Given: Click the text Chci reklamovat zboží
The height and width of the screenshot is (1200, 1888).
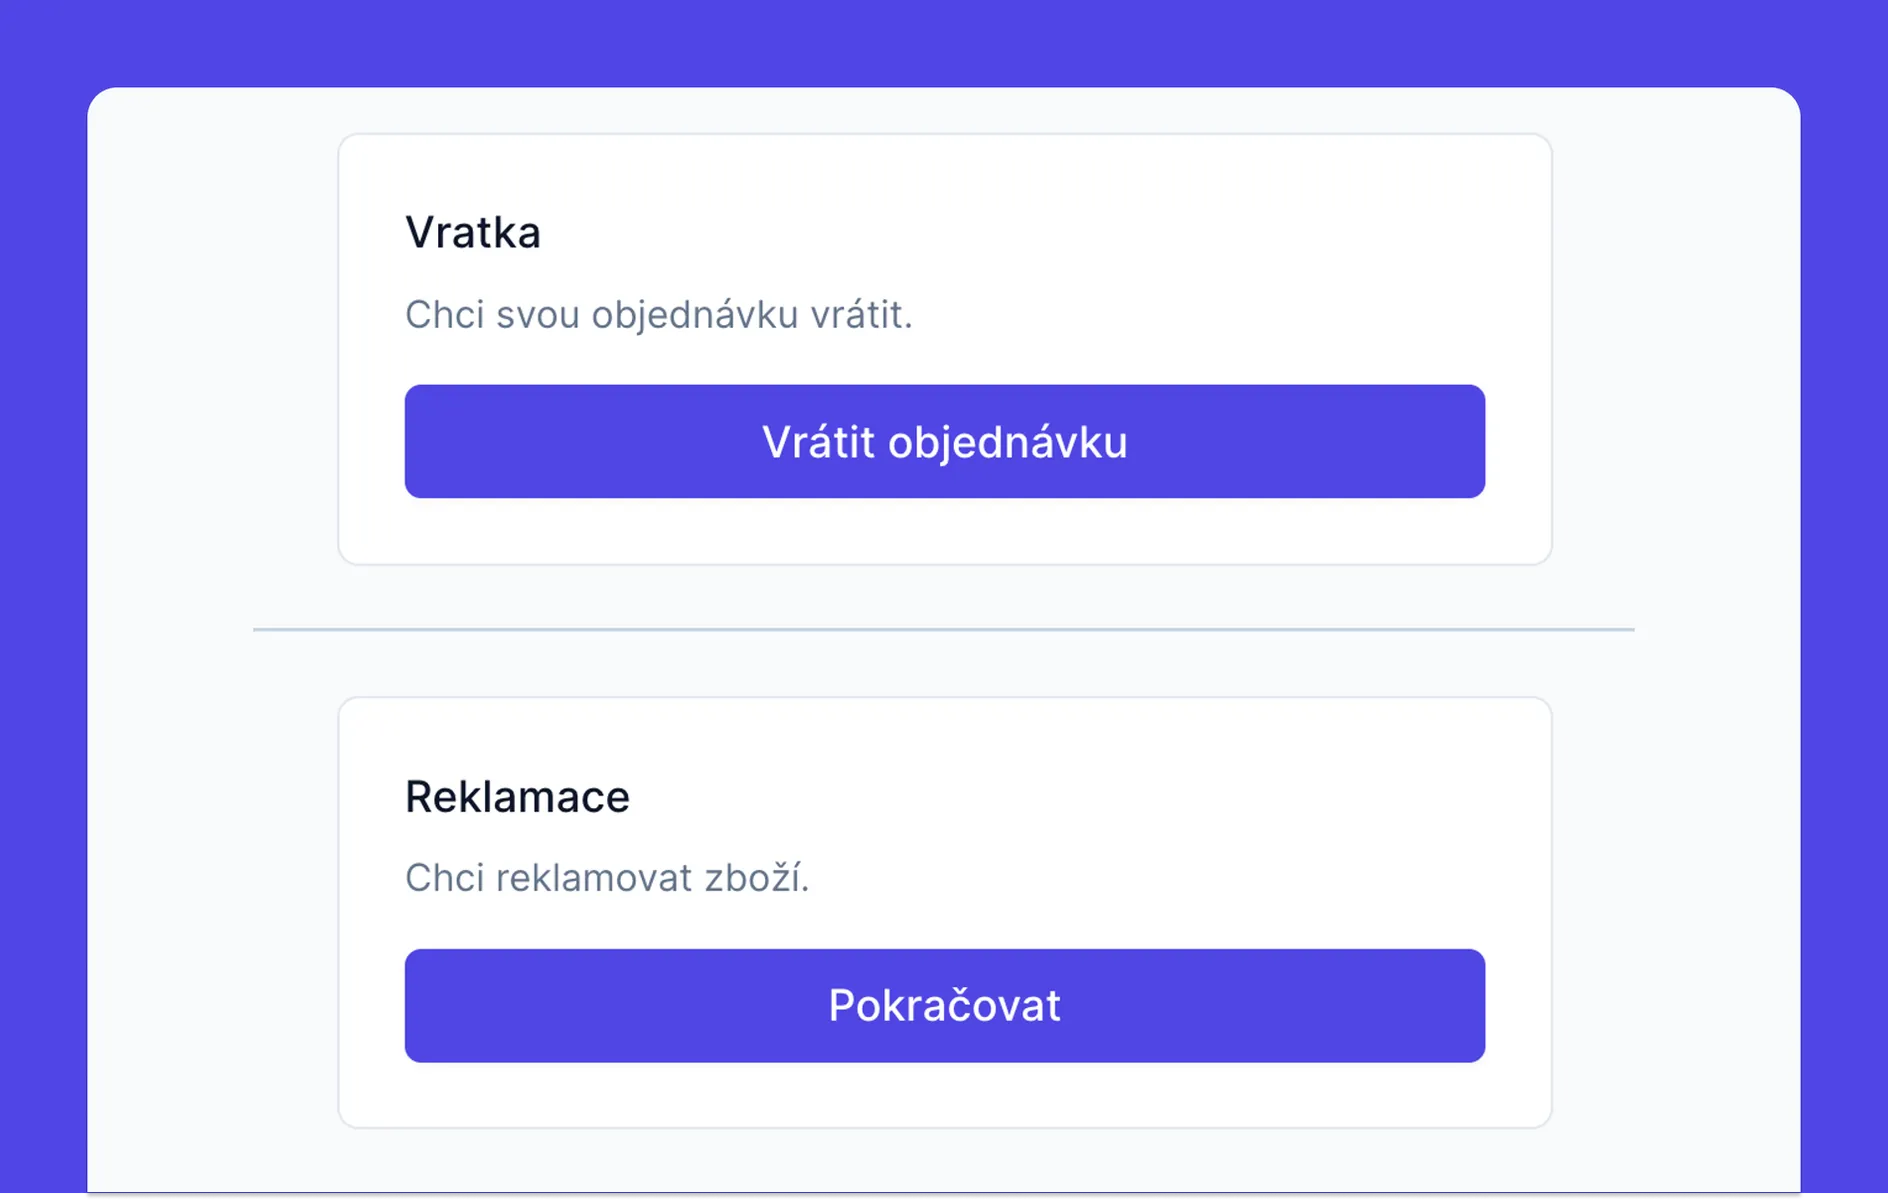Looking at the screenshot, I should (606, 877).
